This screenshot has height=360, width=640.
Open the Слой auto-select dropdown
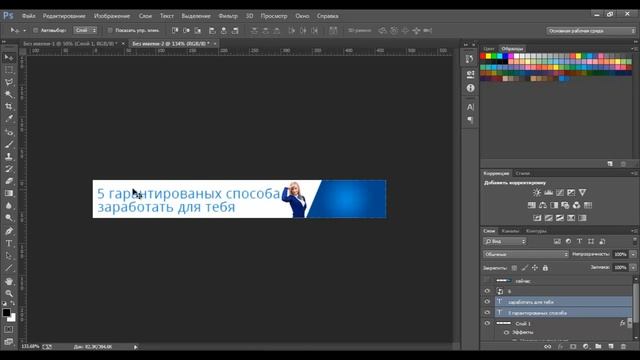click(x=85, y=30)
